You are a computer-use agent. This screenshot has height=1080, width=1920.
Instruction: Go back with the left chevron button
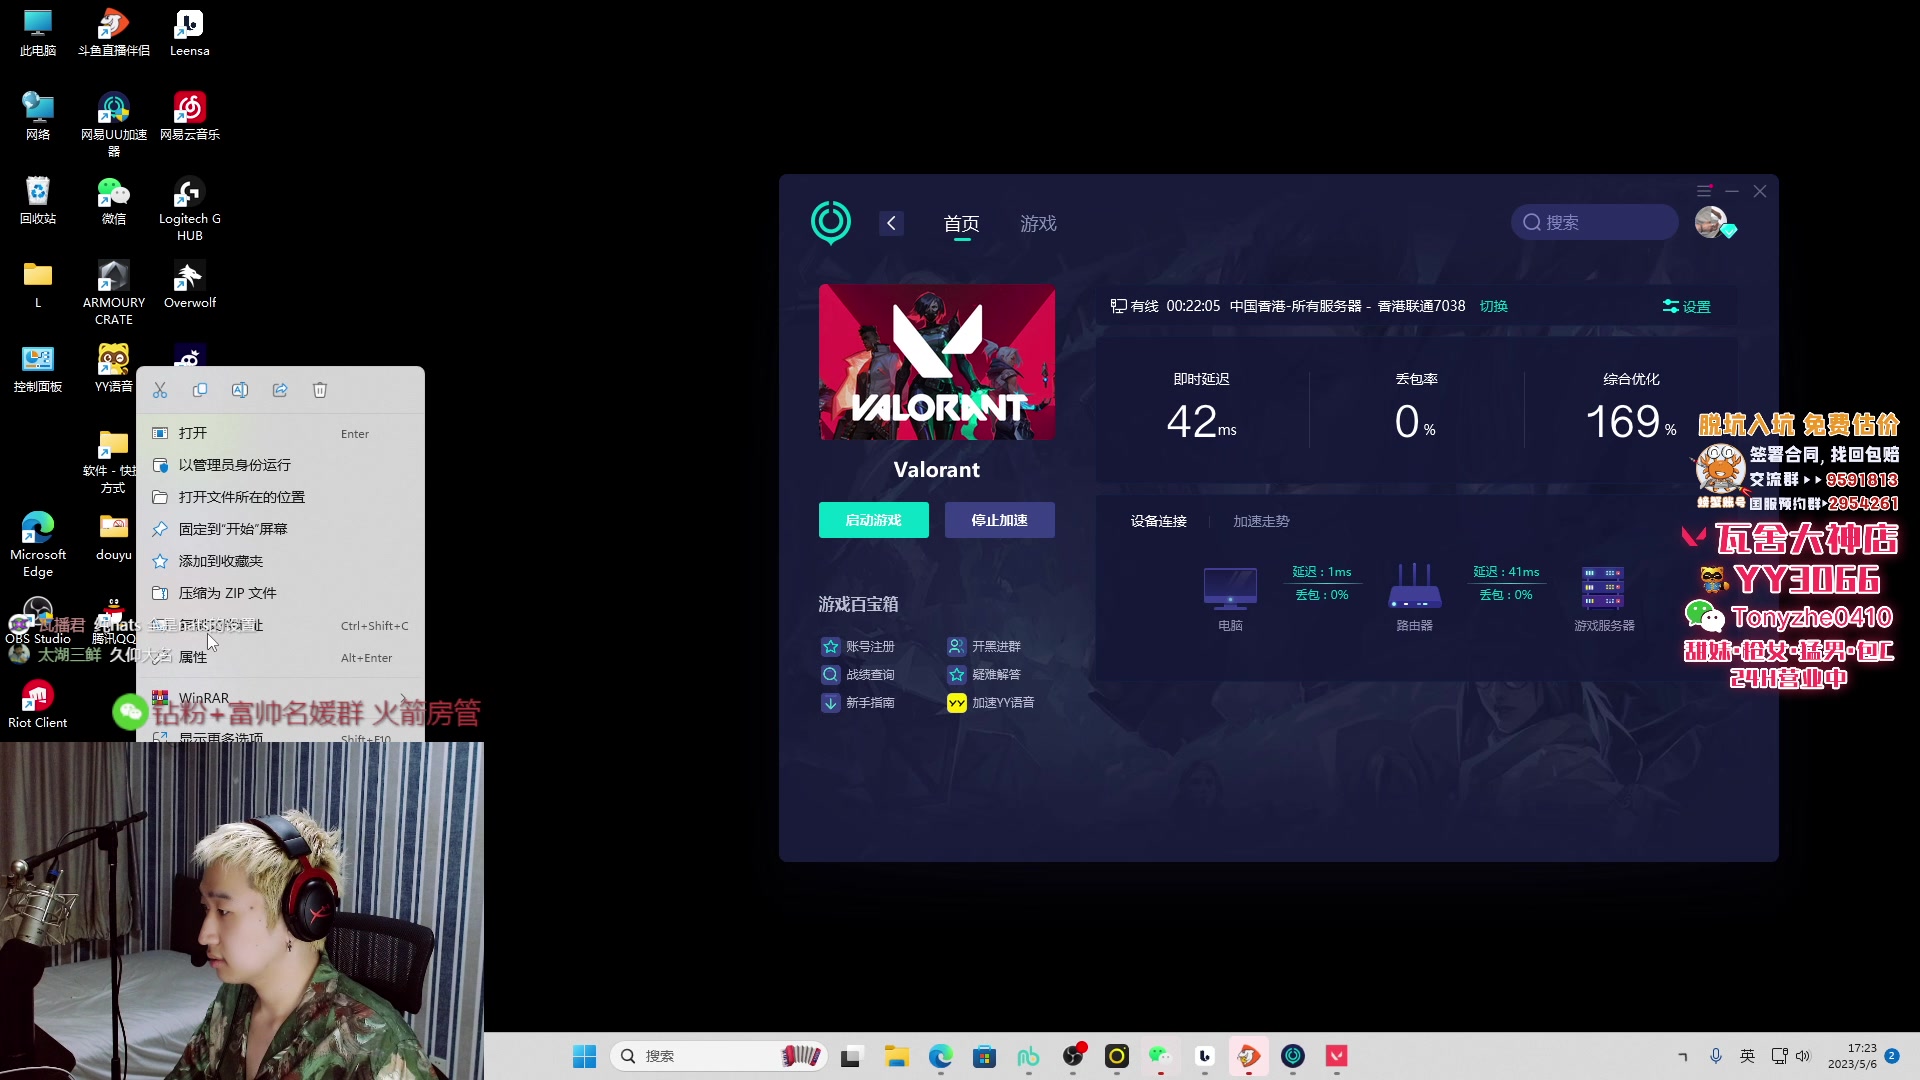click(x=891, y=223)
